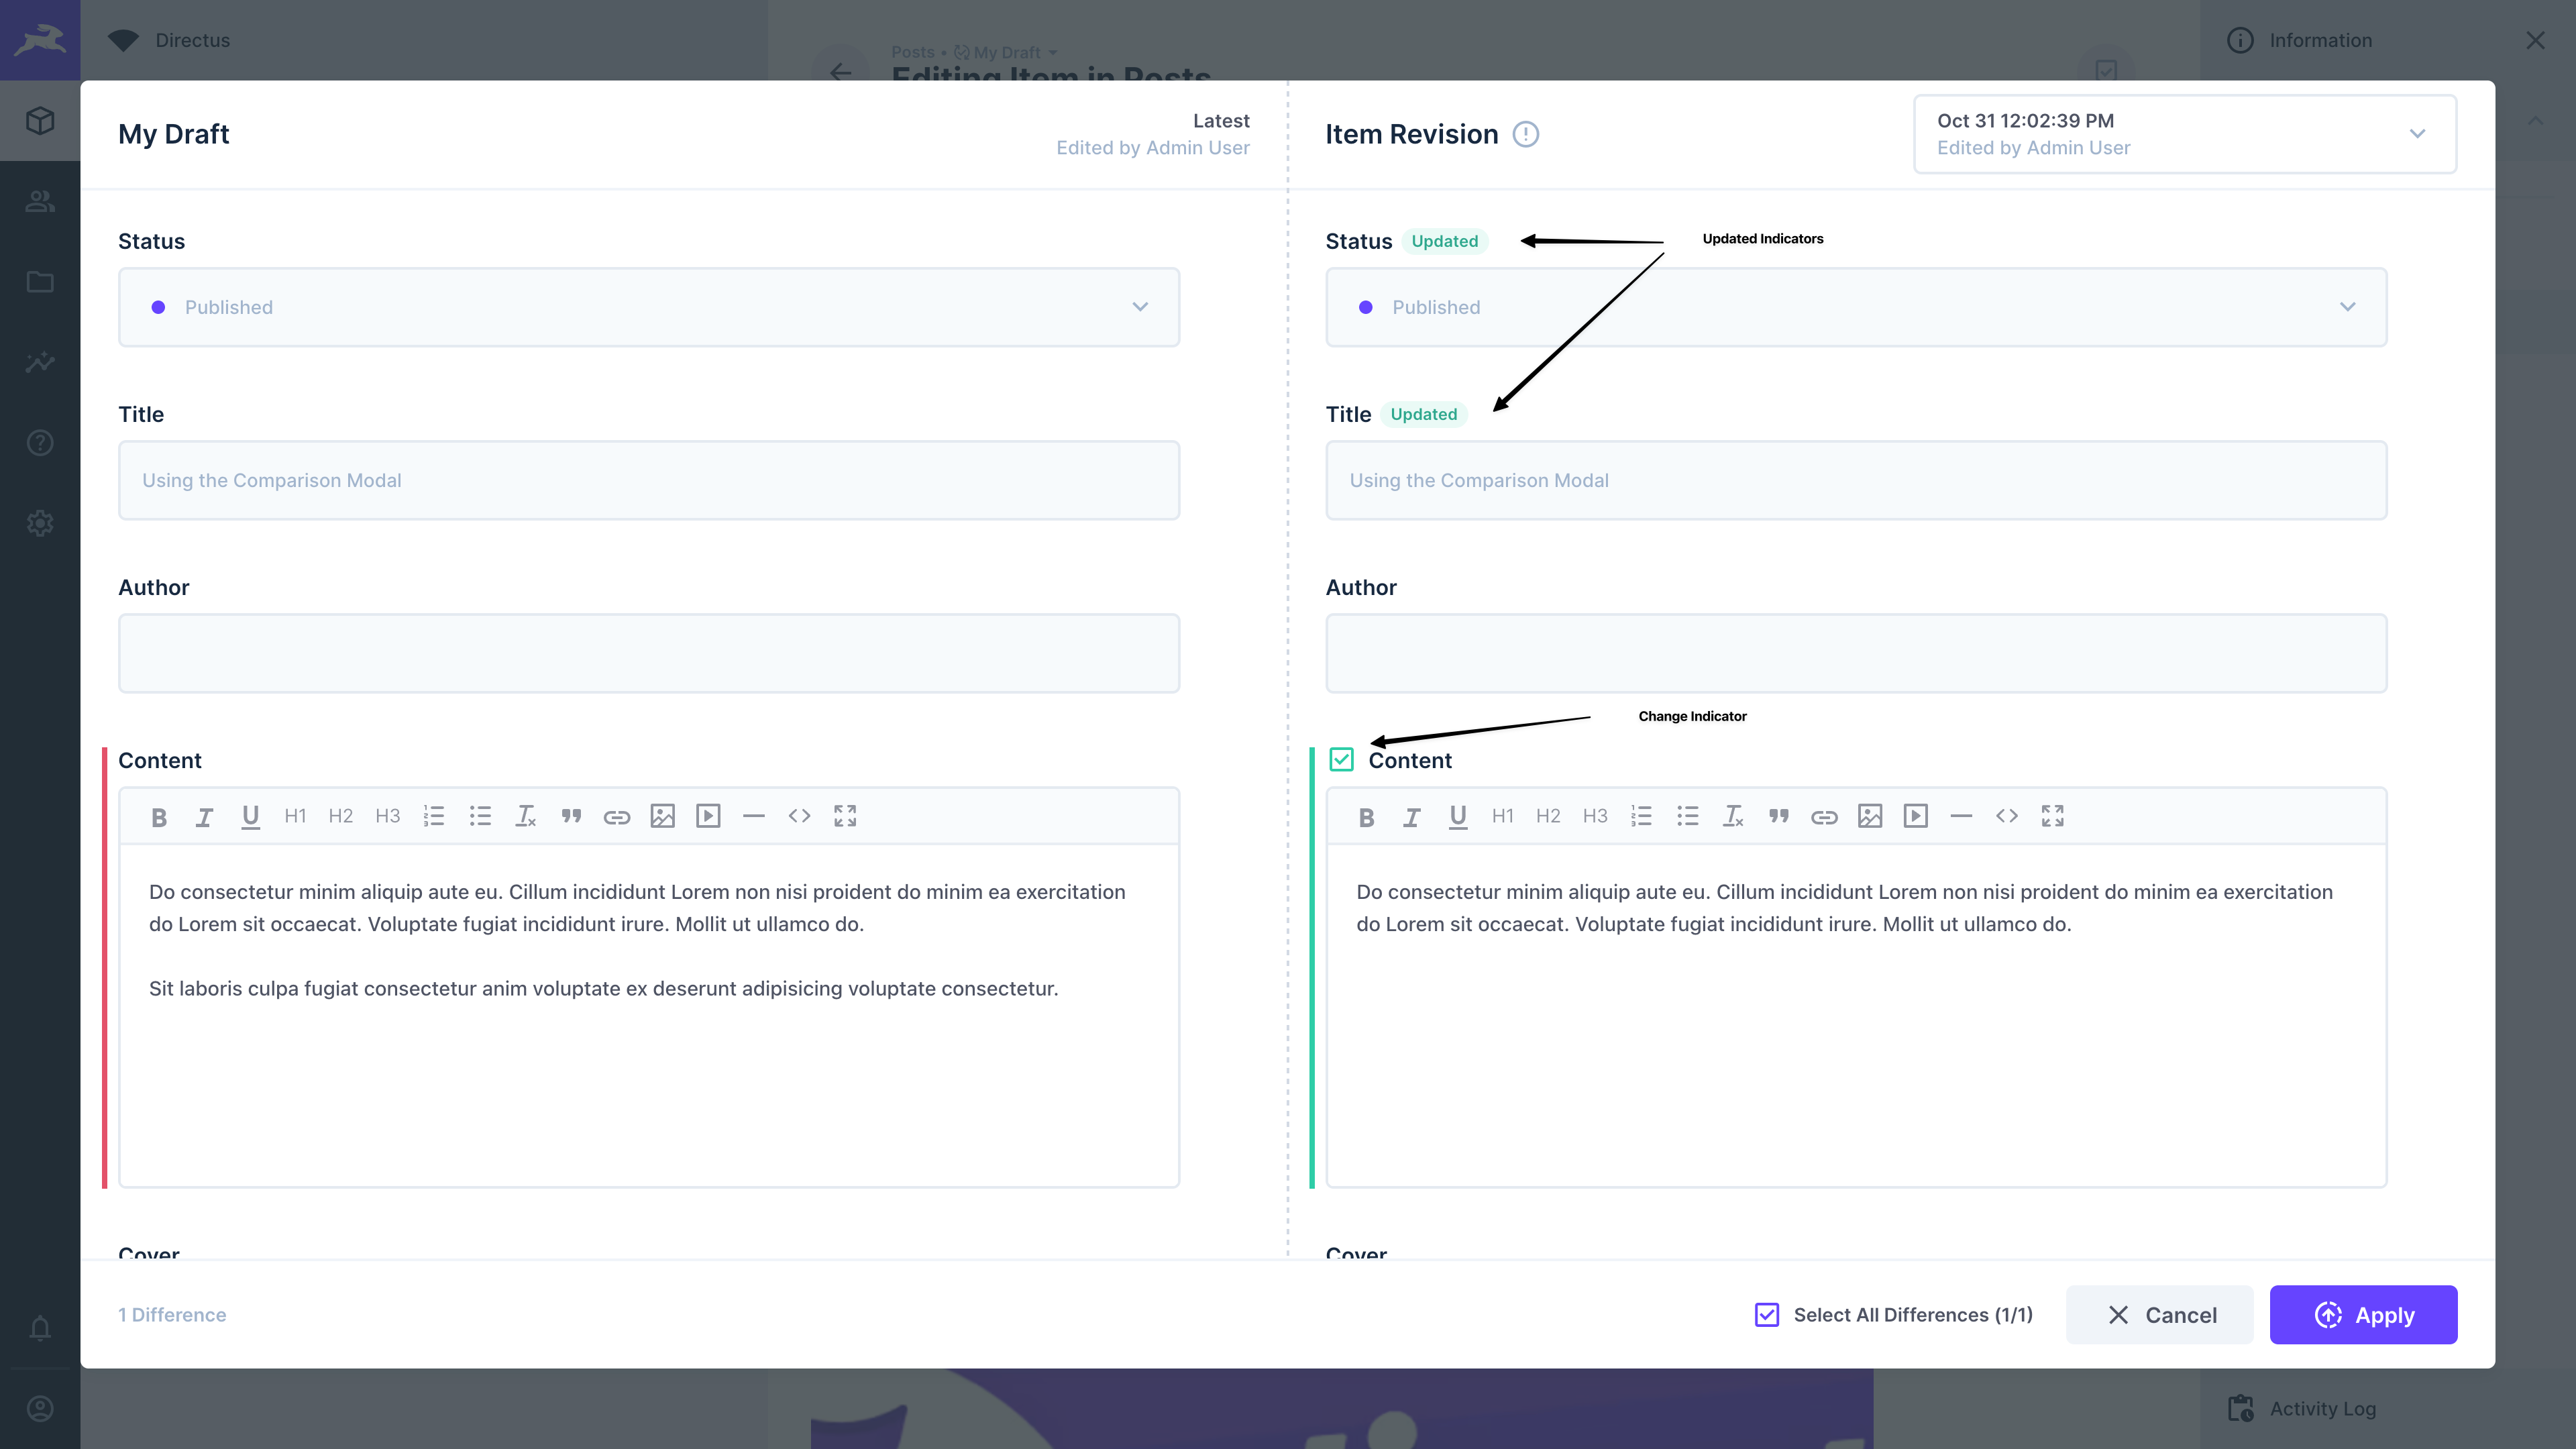Expand left Status Published dropdown
Screen dimensions: 2576x1449
click(648, 307)
